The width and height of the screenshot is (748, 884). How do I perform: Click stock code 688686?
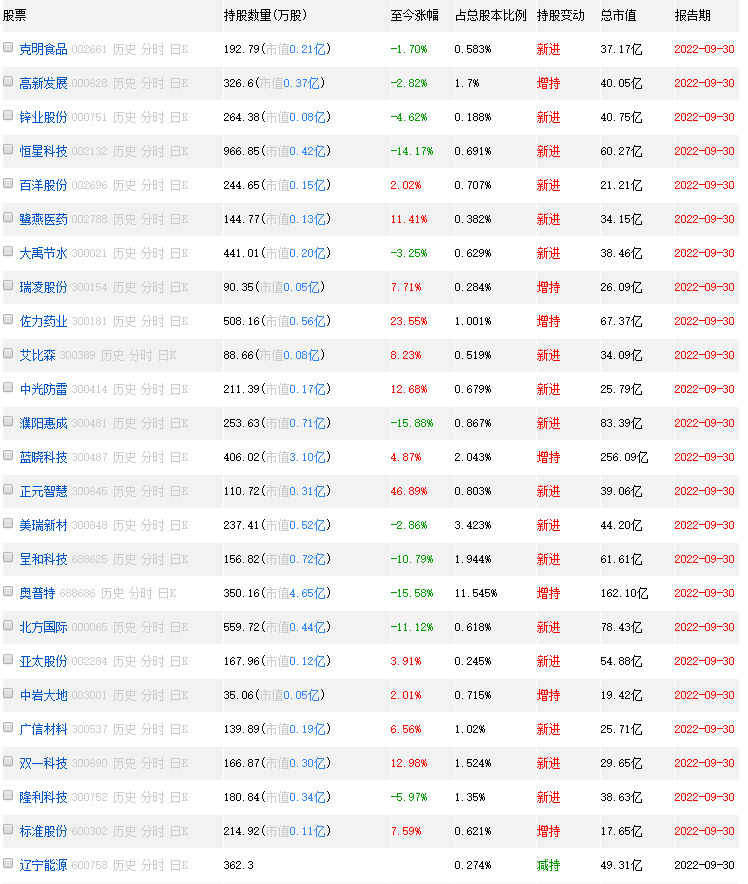click(77, 594)
